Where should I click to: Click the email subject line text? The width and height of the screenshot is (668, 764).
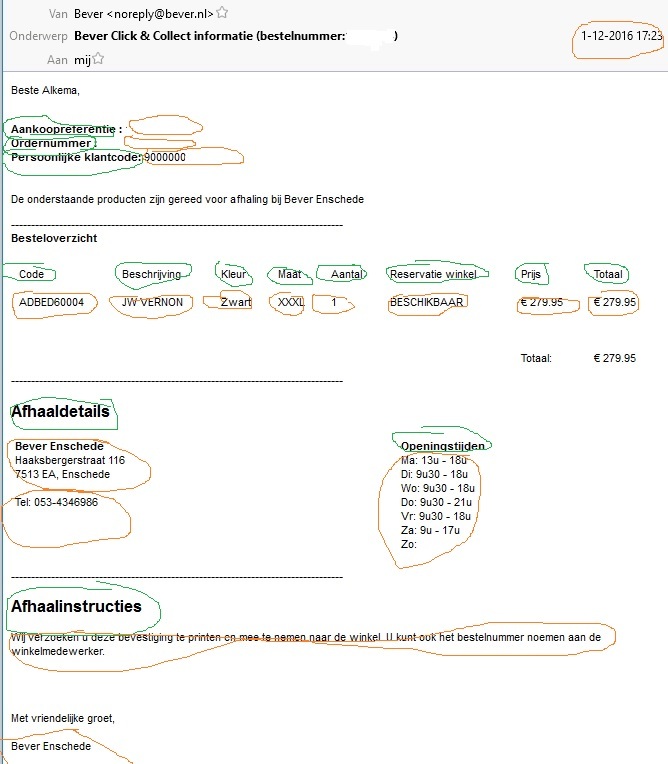[x=210, y=36]
